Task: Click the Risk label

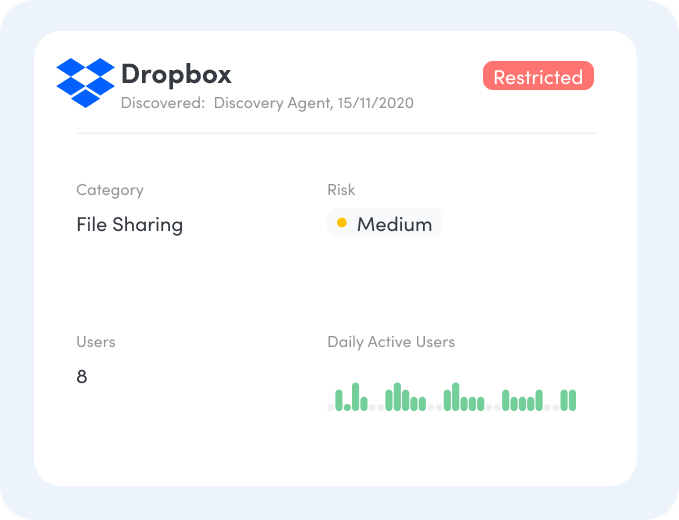Action: tap(341, 190)
